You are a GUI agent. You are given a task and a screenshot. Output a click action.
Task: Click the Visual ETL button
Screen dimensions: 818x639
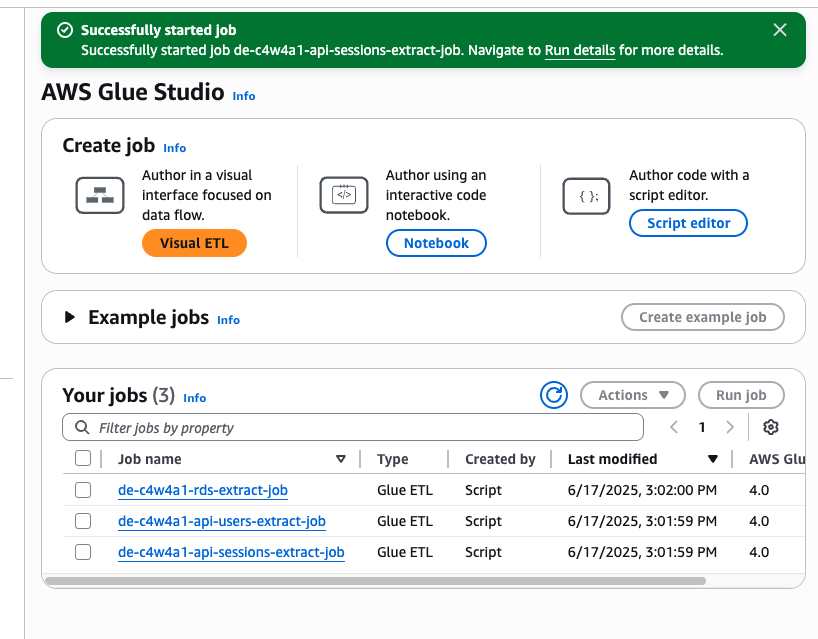pos(194,243)
